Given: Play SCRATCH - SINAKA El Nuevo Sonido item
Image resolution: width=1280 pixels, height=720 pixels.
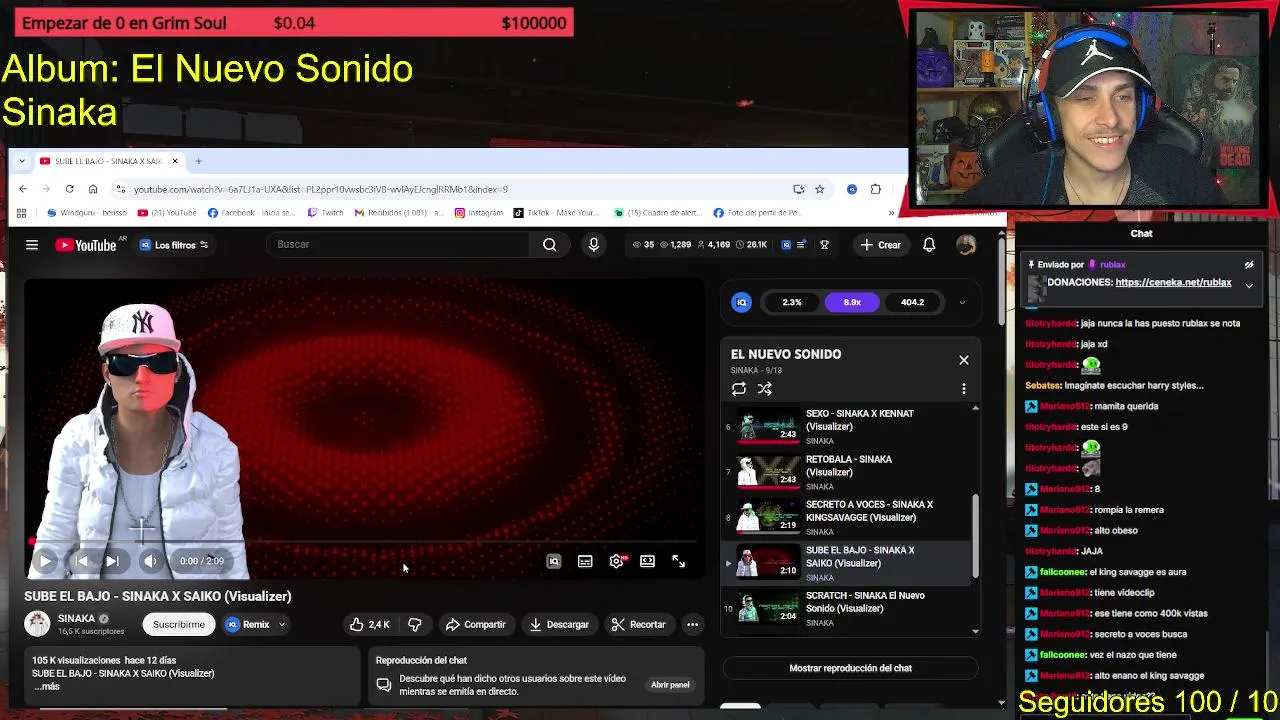Looking at the screenshot, I should [846, 609].
